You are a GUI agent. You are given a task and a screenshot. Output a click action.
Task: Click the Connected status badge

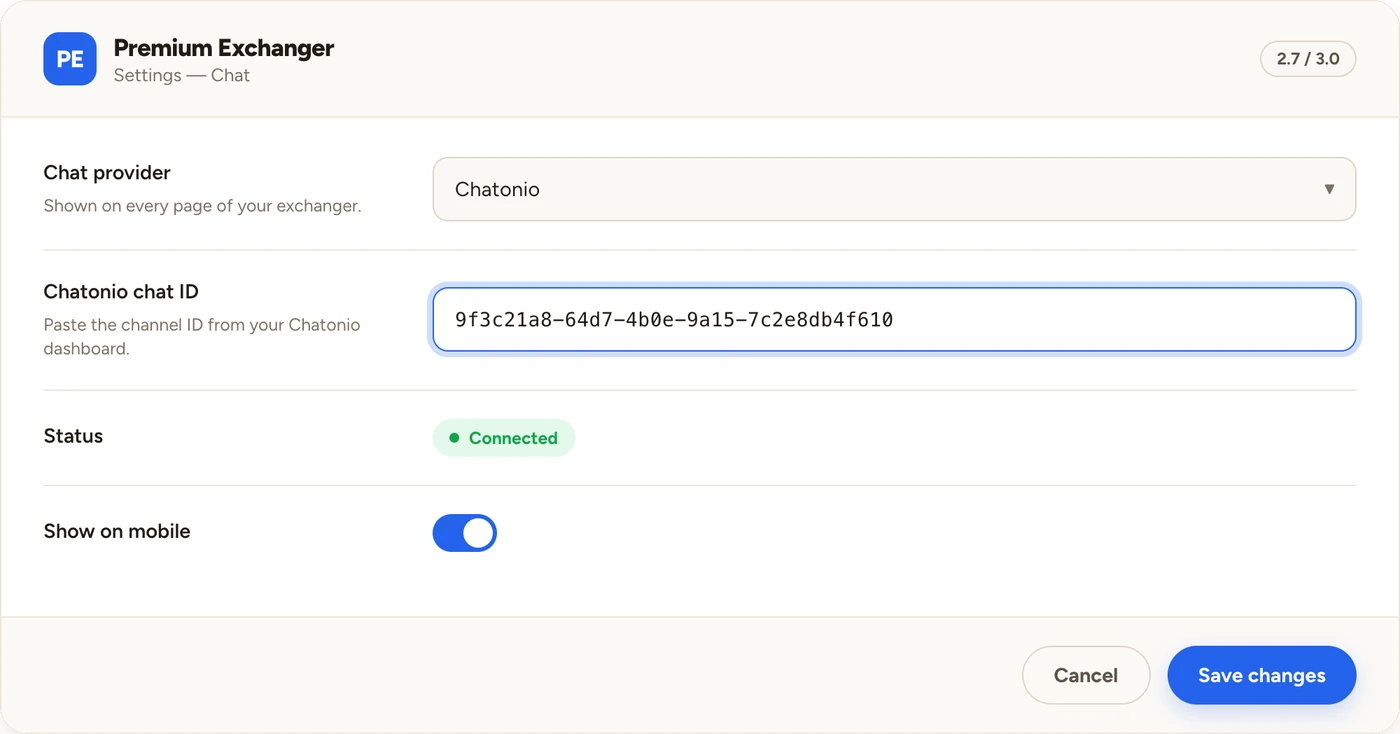point(504,438)
